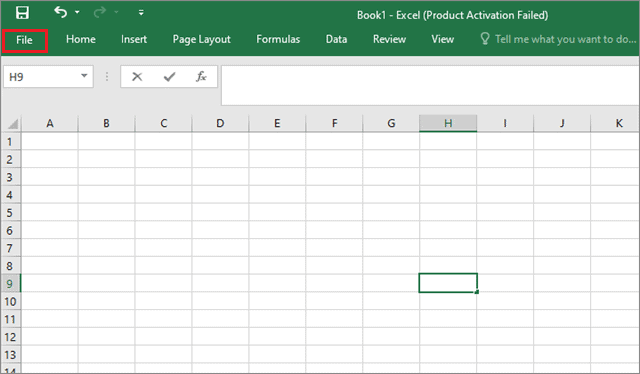Open the File tab
Screen dimensions: 640x374
point(24,40)
